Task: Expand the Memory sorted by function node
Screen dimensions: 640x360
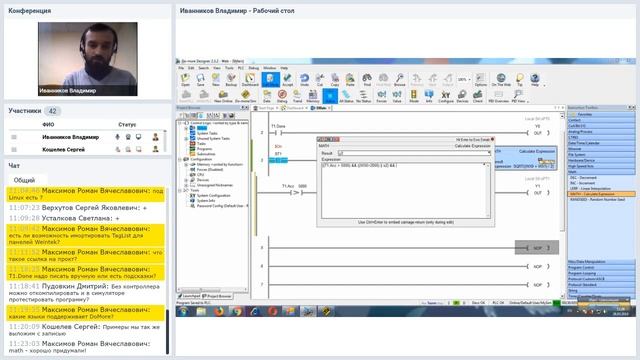Action: [x=187, y=164]
